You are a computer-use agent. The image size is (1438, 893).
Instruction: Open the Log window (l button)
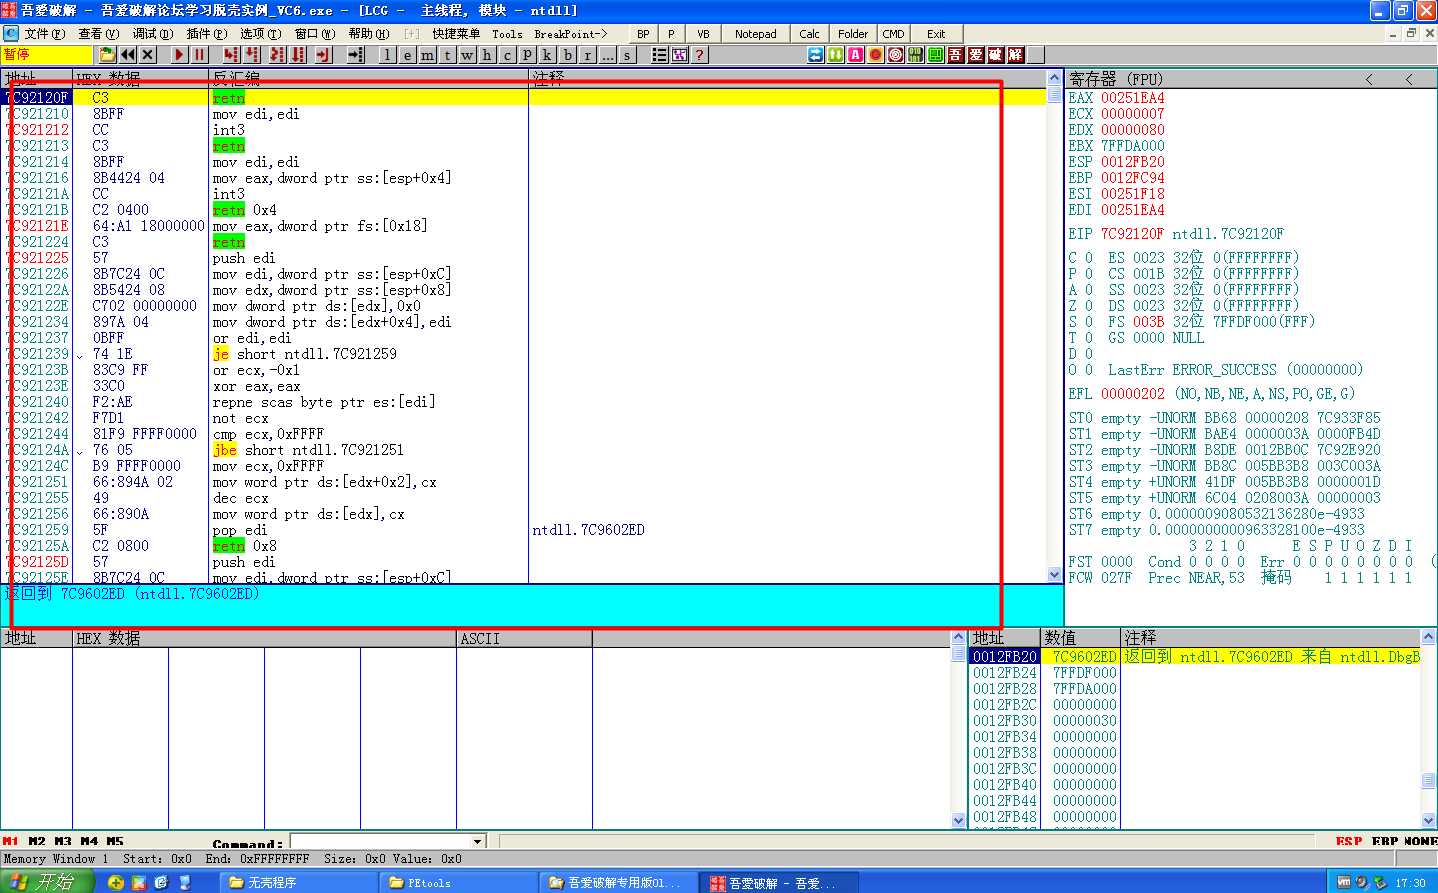click(x=387, y=55)
